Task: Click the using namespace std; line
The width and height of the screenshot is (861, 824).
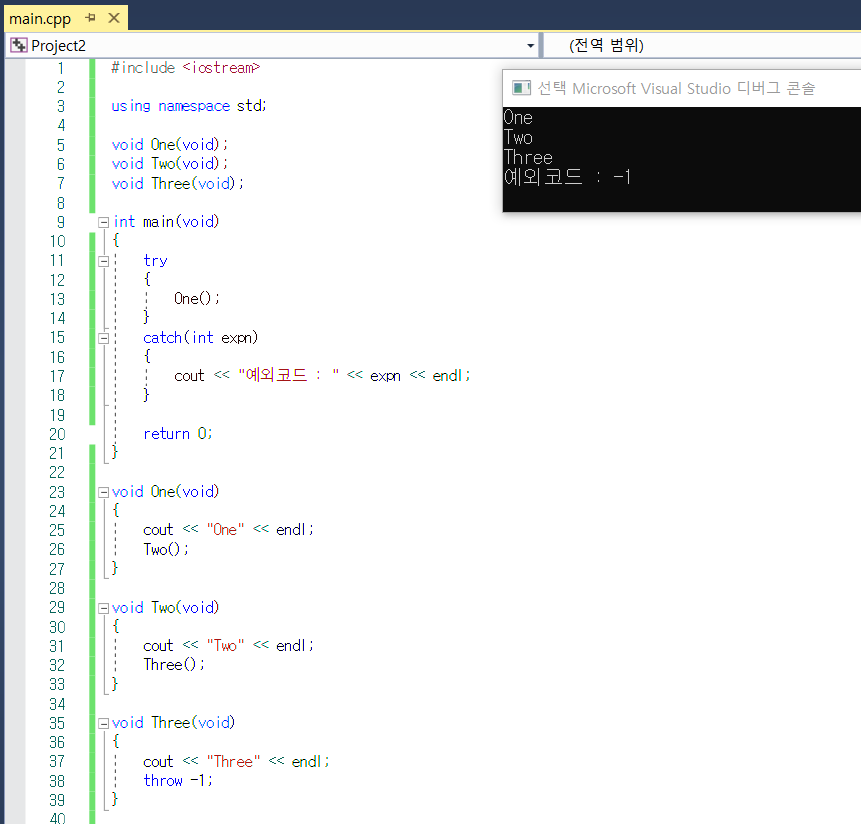Action: [x=189, y=105]
